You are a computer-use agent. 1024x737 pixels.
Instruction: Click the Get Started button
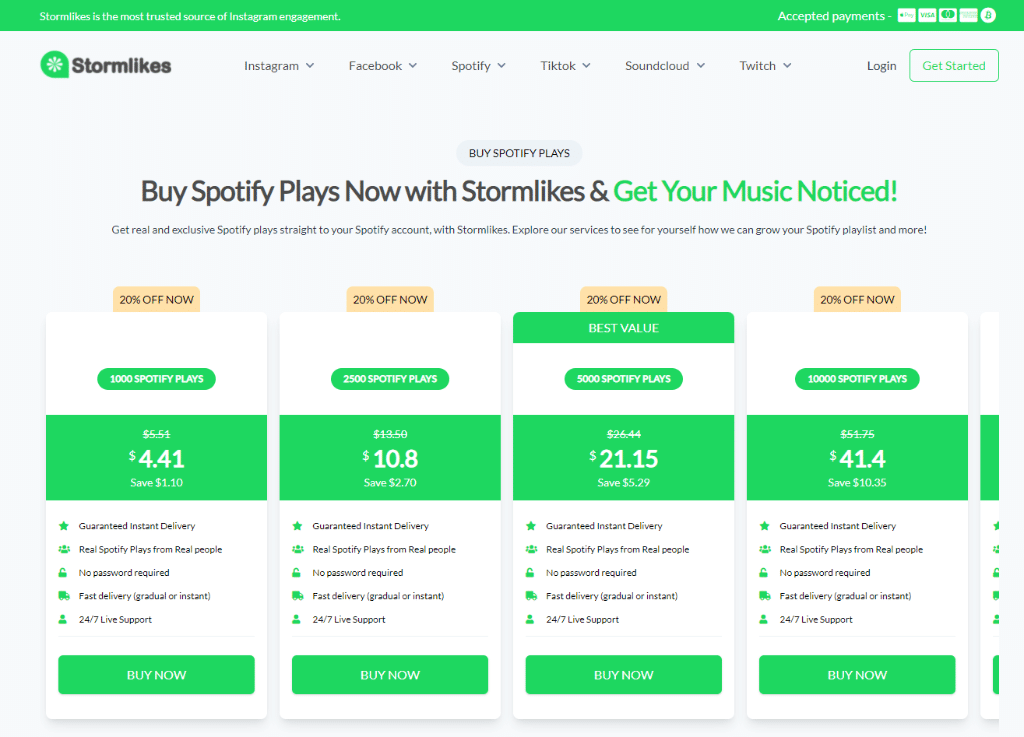click(953, 65)
